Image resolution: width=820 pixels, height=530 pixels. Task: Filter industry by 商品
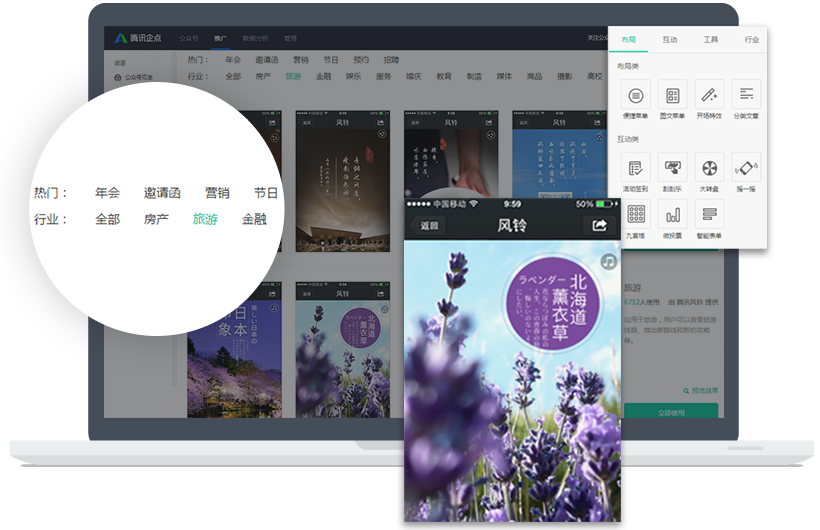(534, 76)
